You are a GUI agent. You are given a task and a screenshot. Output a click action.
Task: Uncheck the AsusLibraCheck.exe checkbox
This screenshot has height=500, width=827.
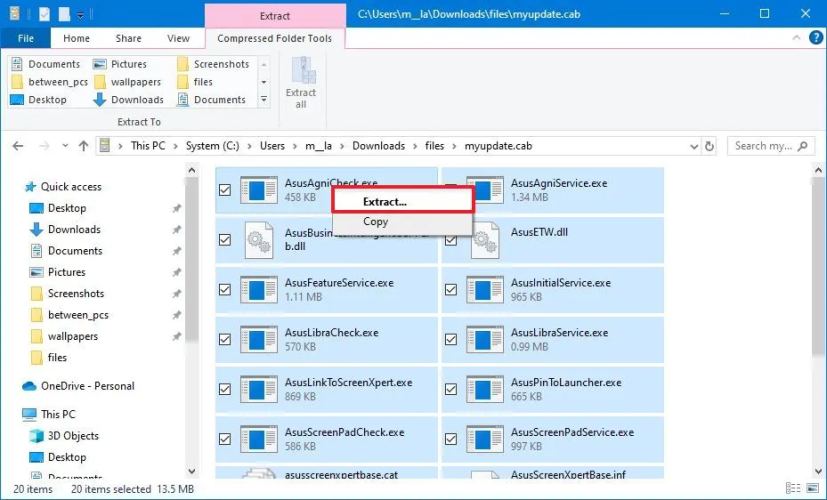[225, 339]
